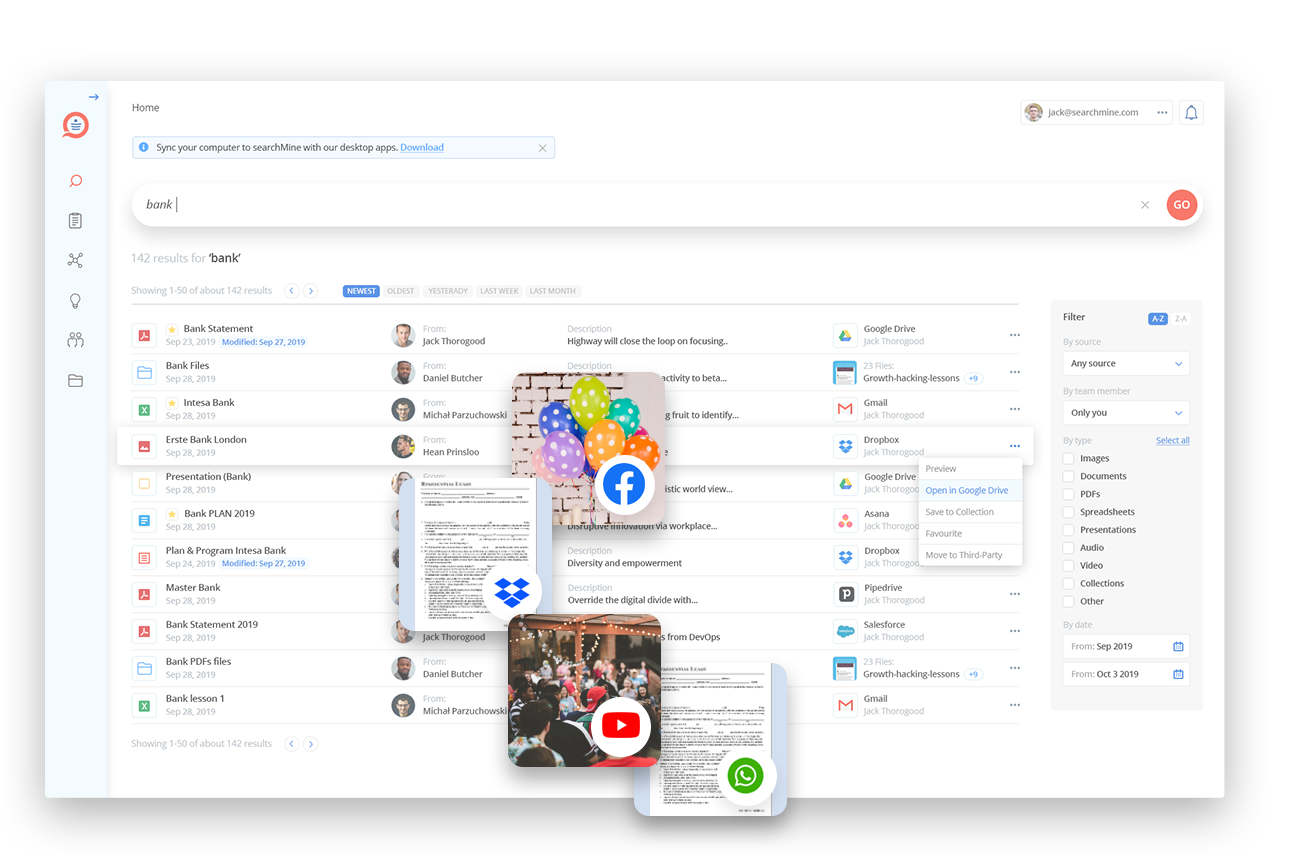Click the Facebook icon on balloon image

[624, 486]
